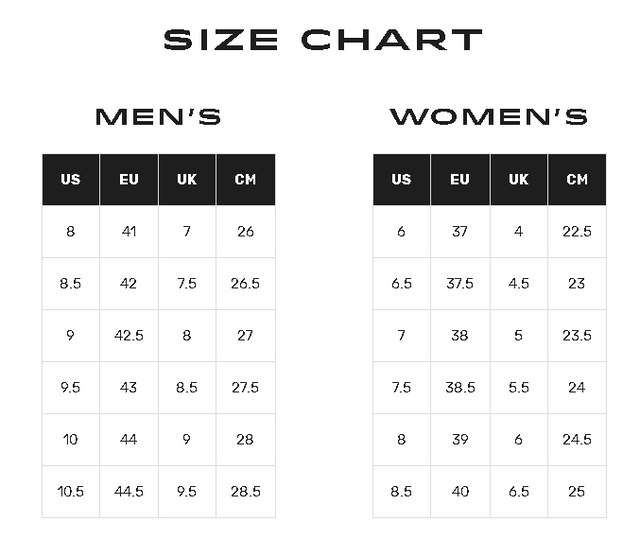The height and width of the screenshot is (557, 640).
Task: Pick men's EU size 41 cell
Action: click(x=129, y=232)
